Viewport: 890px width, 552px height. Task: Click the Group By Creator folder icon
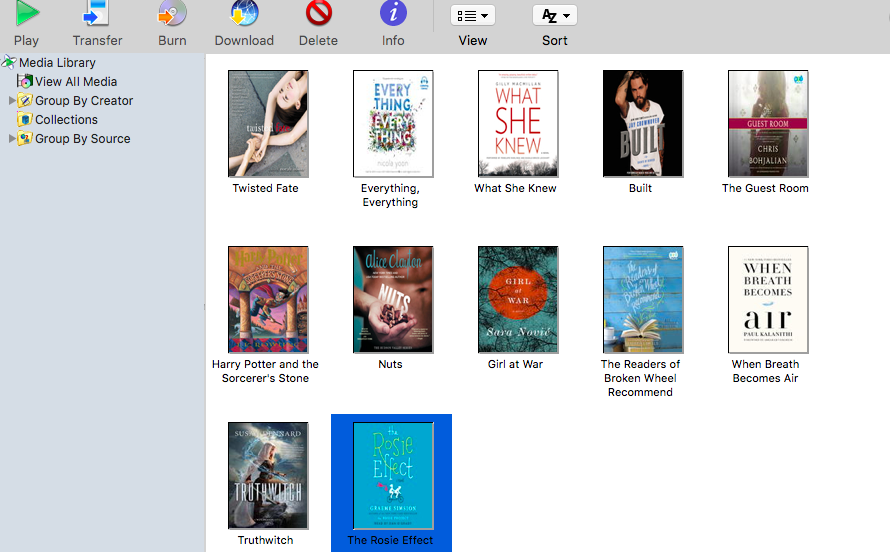24,100
